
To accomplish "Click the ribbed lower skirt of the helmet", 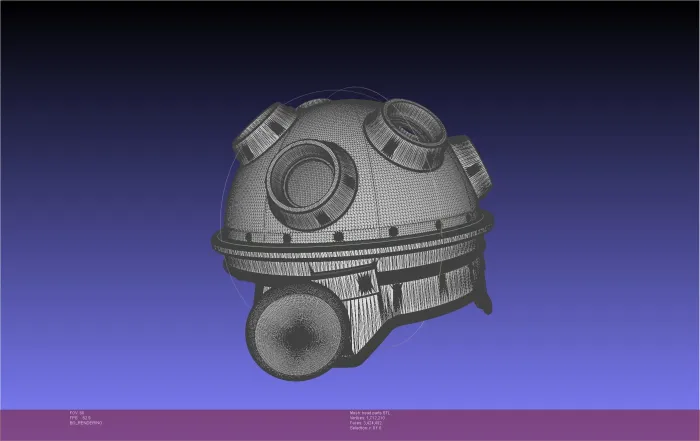I will [x=420, y=288].
